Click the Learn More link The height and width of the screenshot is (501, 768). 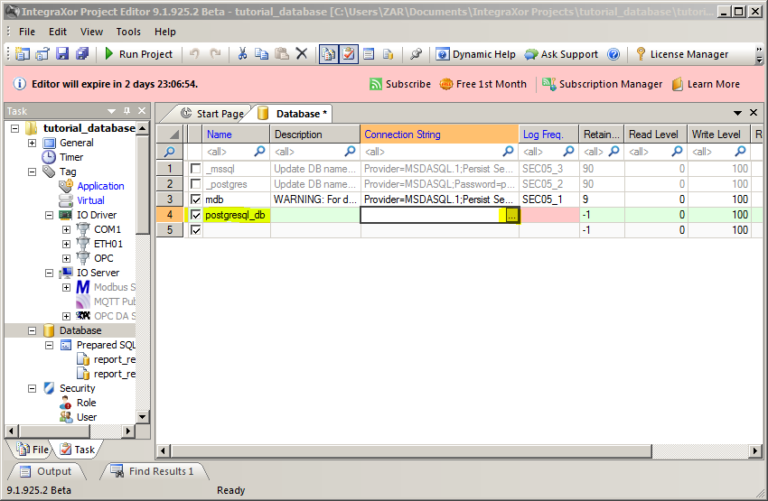(x=706, y=84)
